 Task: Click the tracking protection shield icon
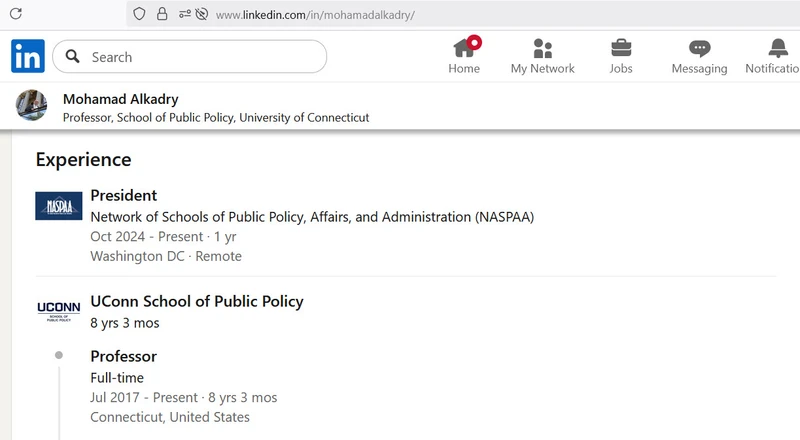[139, 15]
